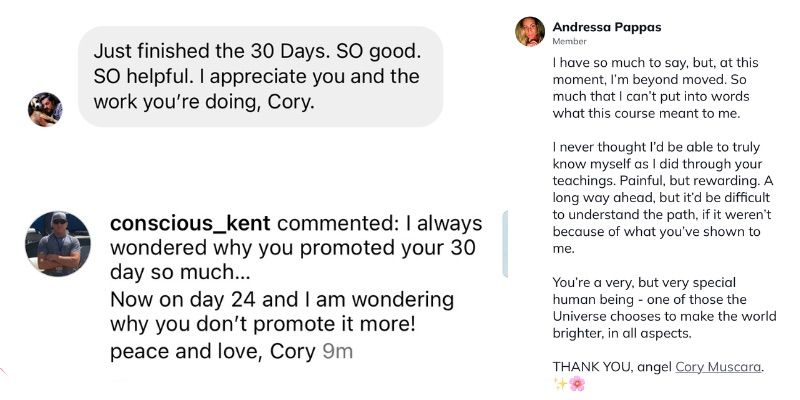Click the avatar beside the gray message bubble

click(x=45, y=109)
